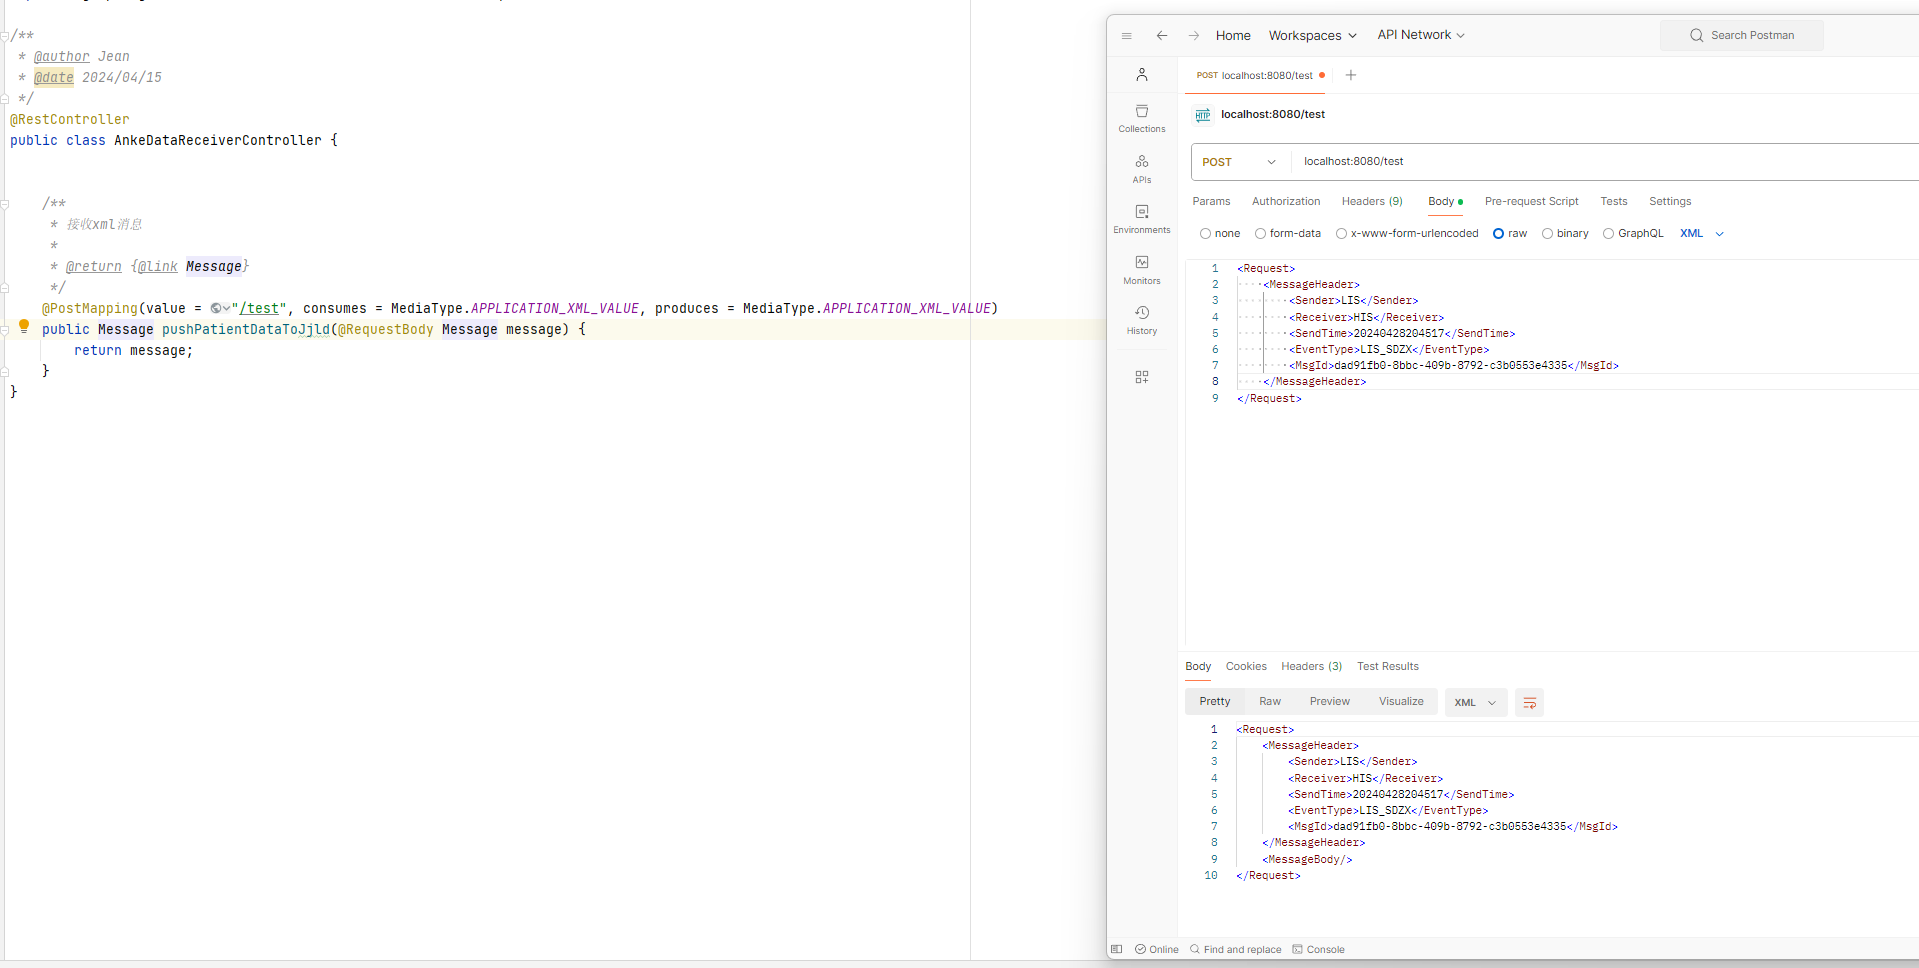Switch response view to Raw
The height and width of the screenshot is (968, 1919).
click(x=1270, y=702)
